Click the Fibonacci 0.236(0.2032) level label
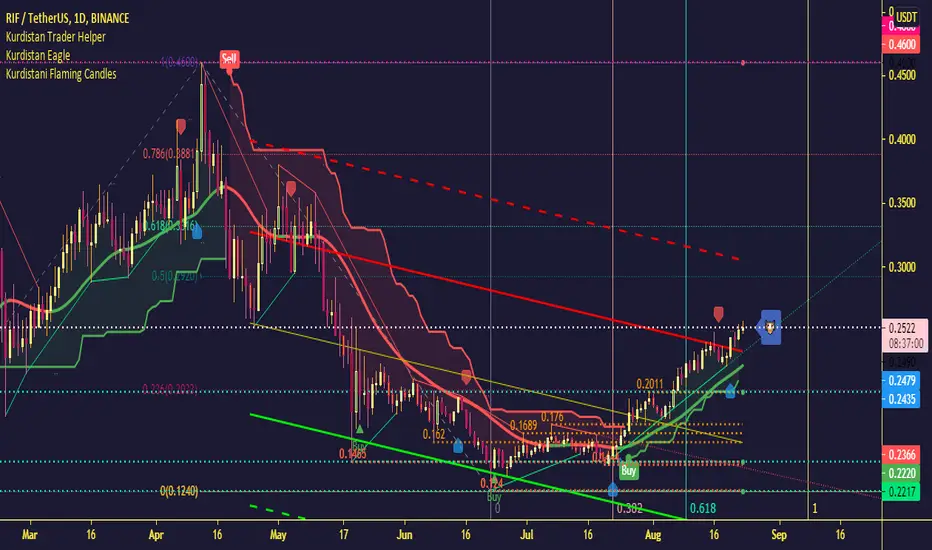Viewport: 932px width, 550px height. 170,389
